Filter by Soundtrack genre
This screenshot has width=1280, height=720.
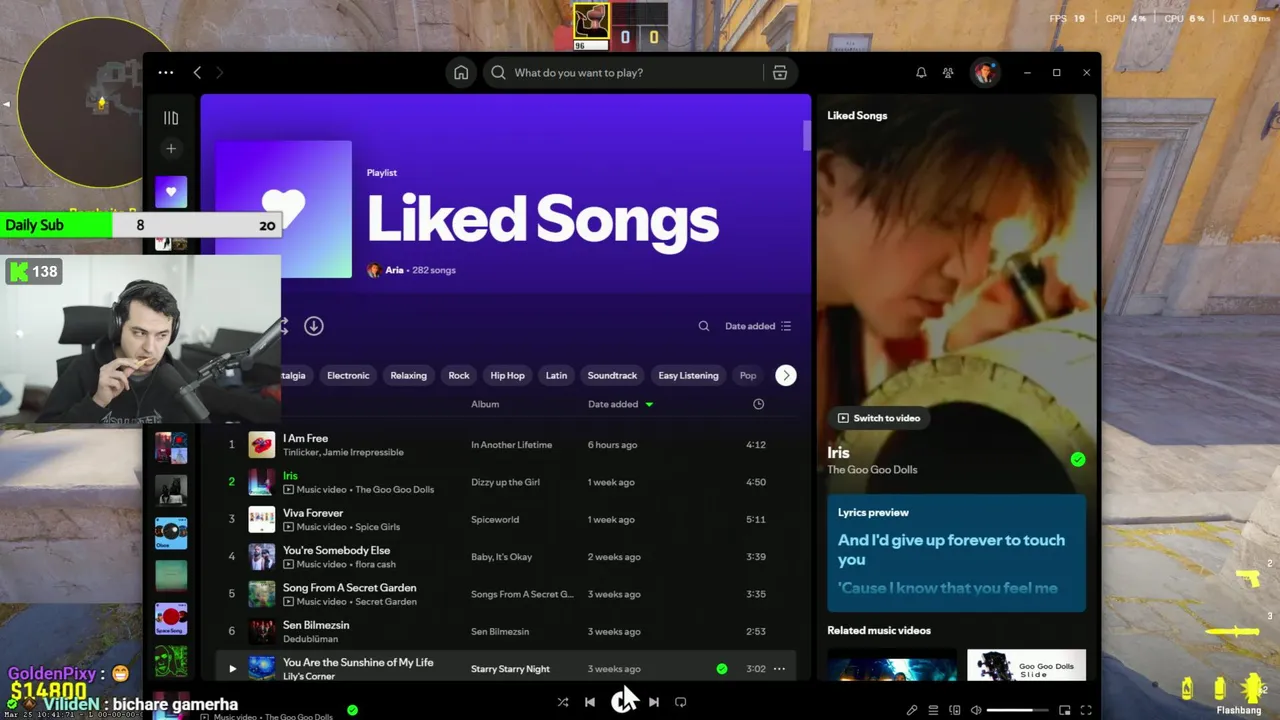coord(612,376)
